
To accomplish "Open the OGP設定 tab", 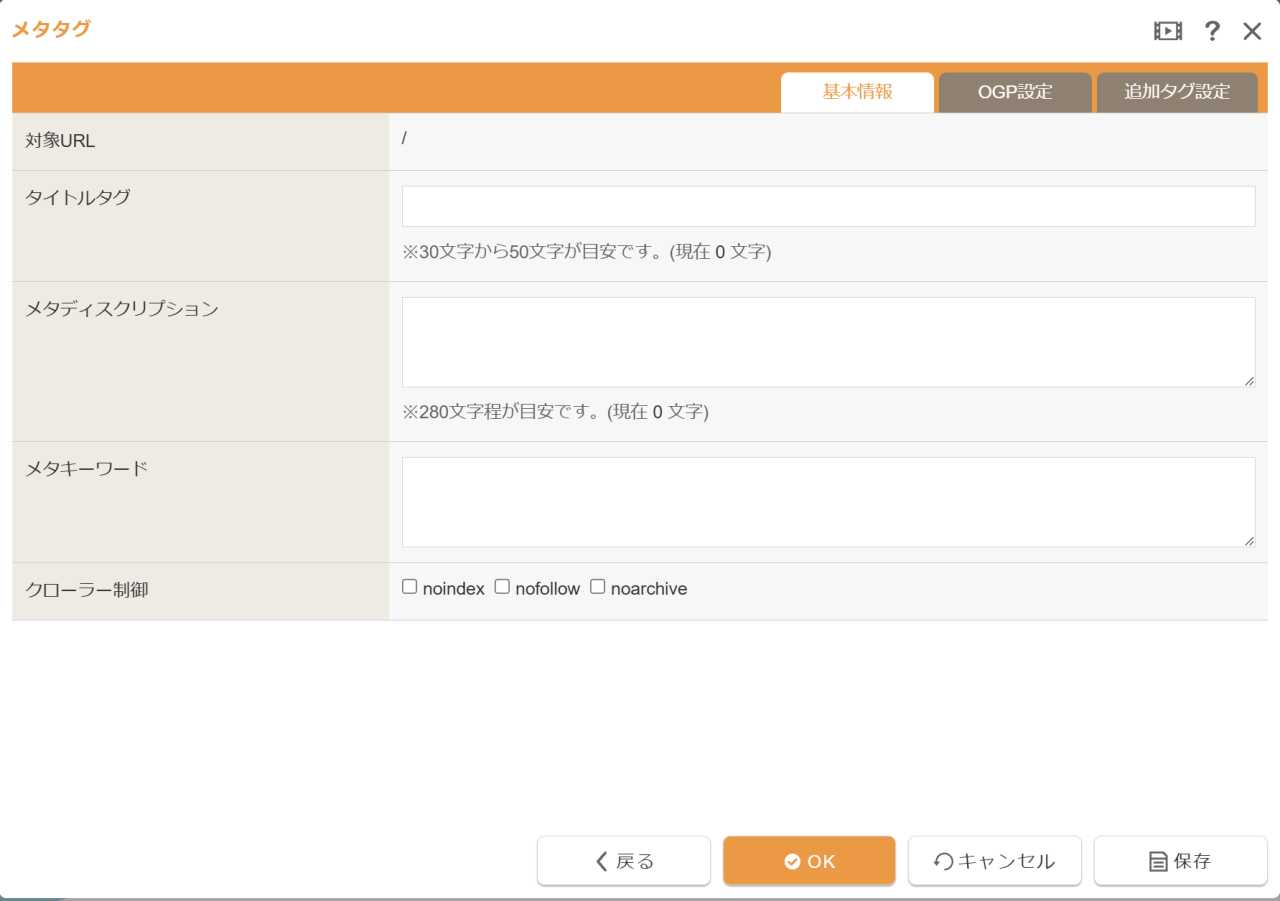I will pos(1015,92).
